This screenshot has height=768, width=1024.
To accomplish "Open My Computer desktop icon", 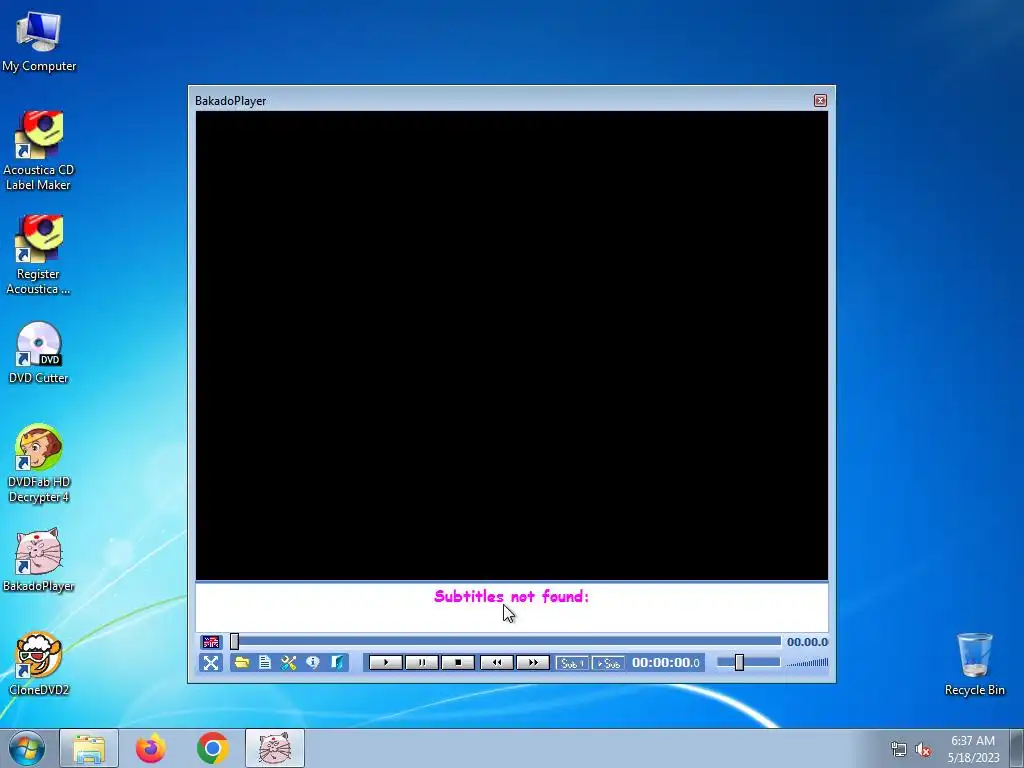I will [39, 41].
